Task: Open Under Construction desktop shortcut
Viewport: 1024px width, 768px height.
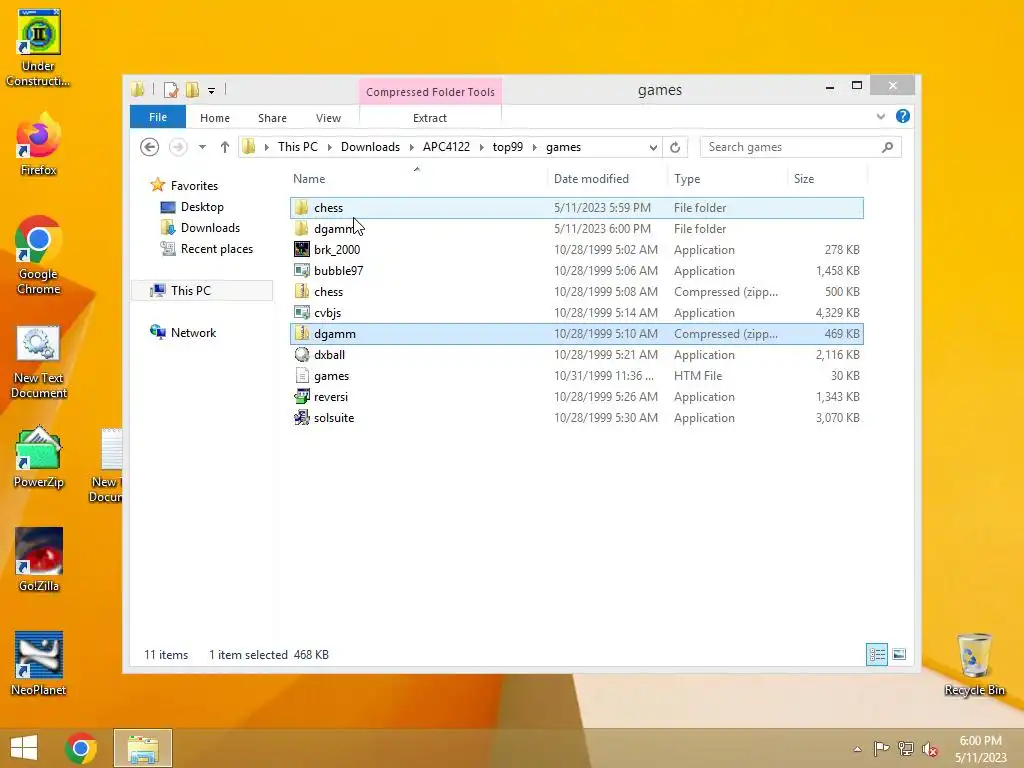Action: tap(39, 48)
